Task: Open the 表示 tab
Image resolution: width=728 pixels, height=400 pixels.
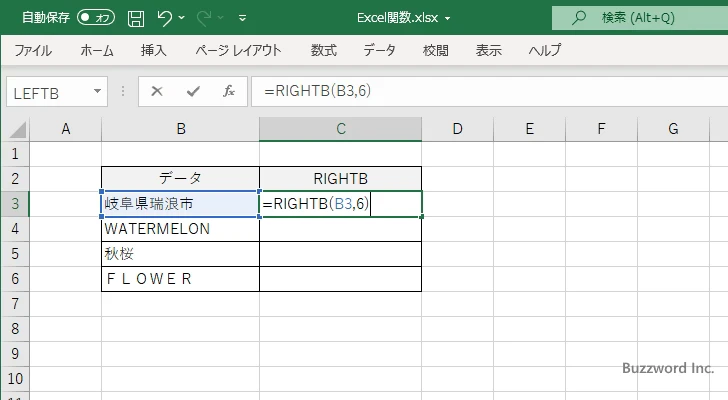Action: [488, 50]
